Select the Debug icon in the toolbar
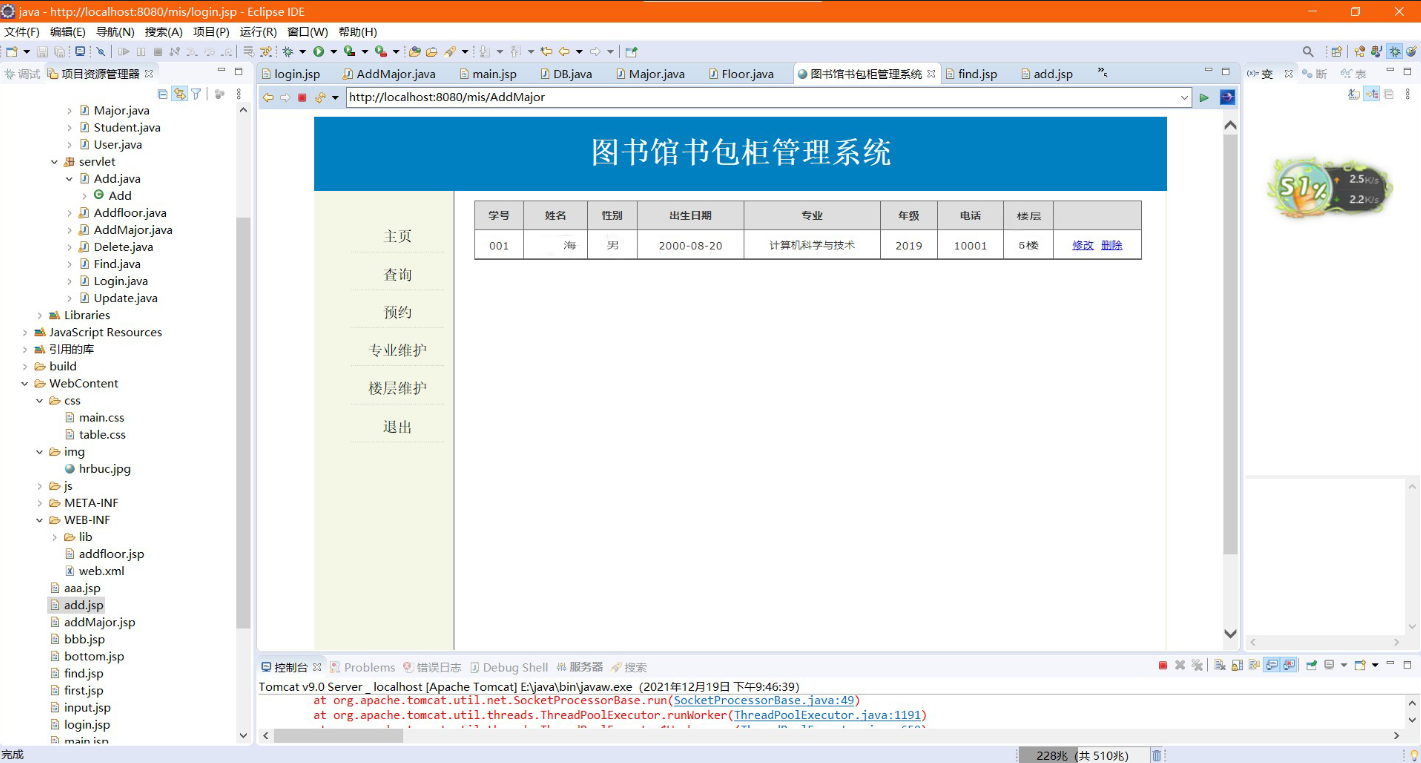1421x763 pixels. (x=287, y=51)
